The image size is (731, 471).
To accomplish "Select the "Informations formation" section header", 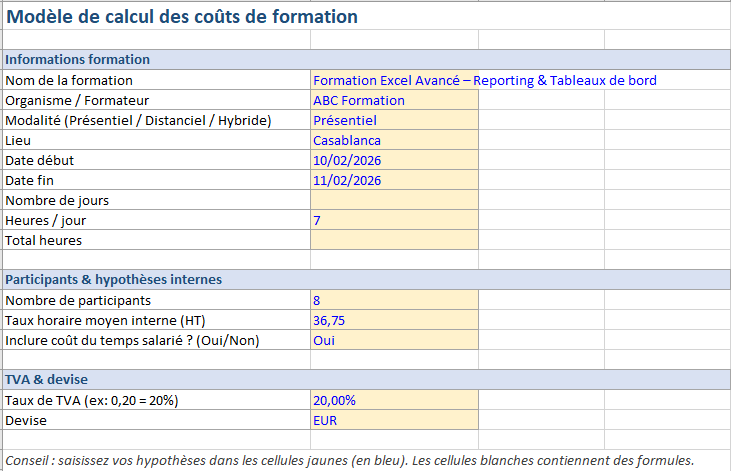I will (78, 60).
